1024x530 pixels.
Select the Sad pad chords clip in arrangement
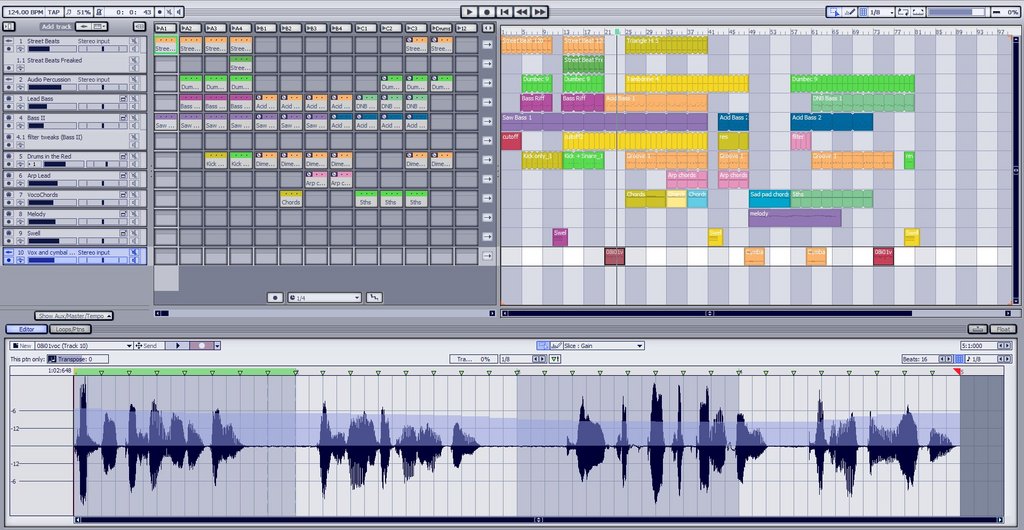pyautogui.click(x=769, y=199)
